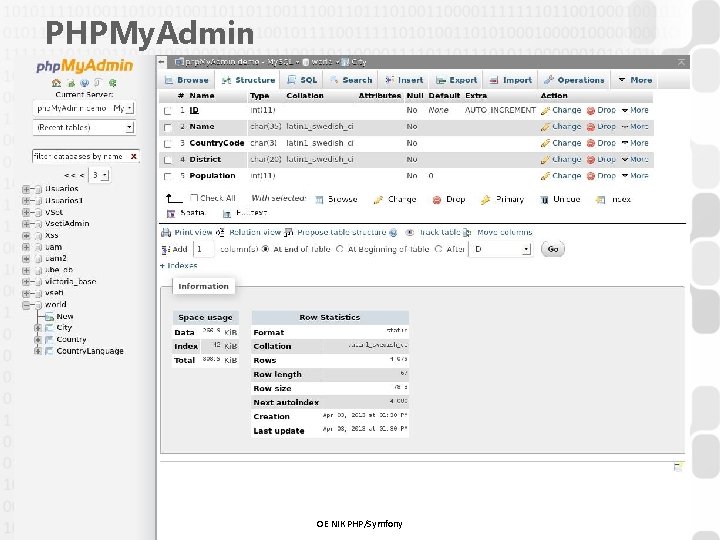The width and height of the screenshot is (720, 540).
Task: Open More dropdown for ID row
Action: 636,110
